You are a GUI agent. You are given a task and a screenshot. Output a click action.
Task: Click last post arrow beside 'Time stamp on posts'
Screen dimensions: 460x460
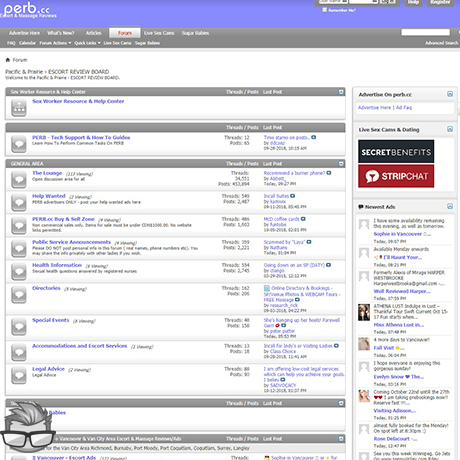point(313,137)
